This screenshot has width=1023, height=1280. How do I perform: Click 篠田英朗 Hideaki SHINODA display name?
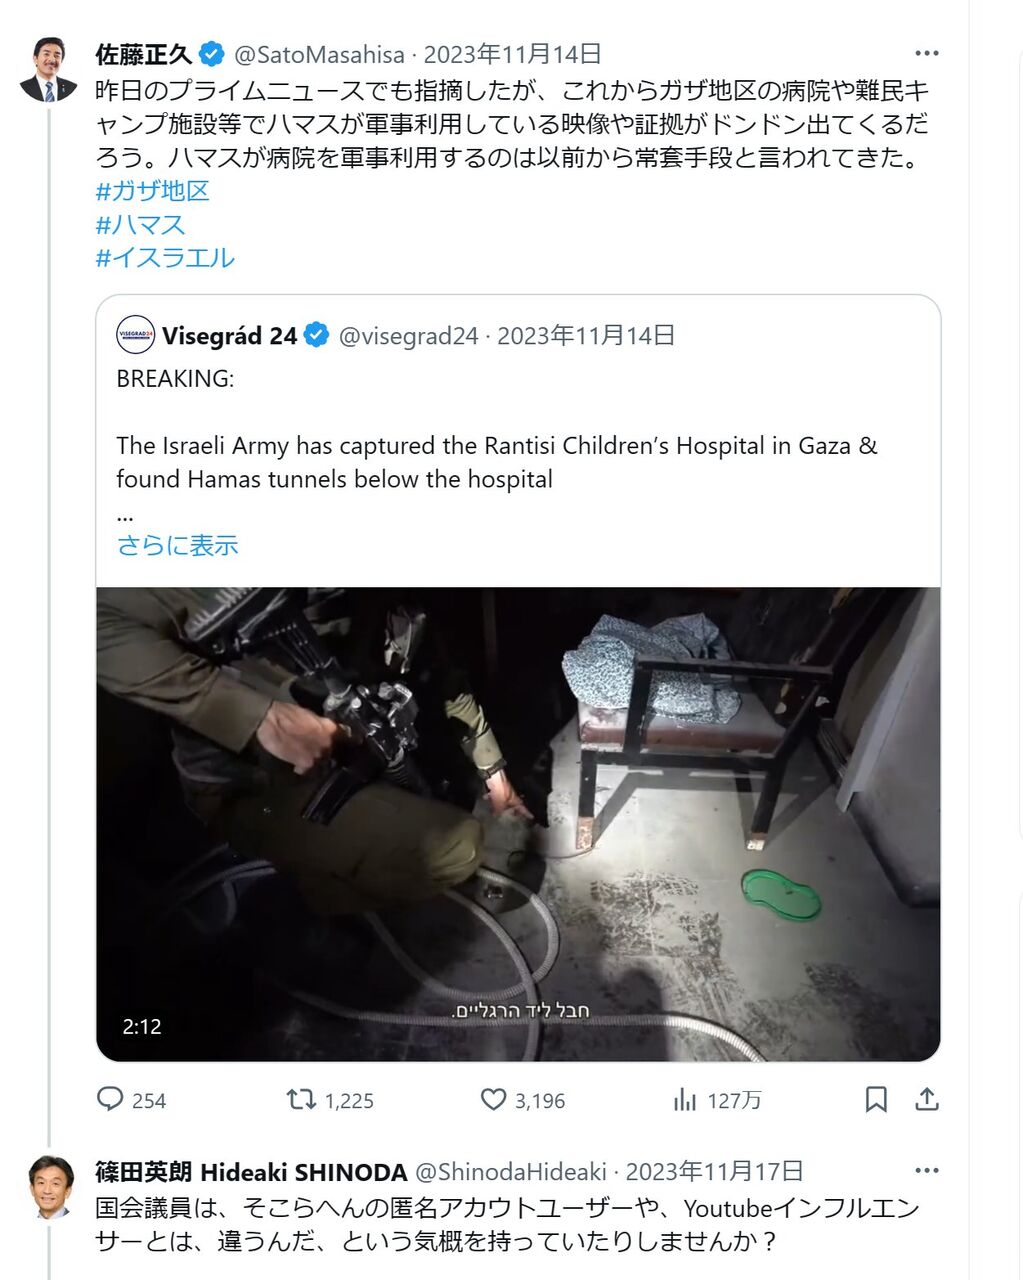(x=251, y=1171)
